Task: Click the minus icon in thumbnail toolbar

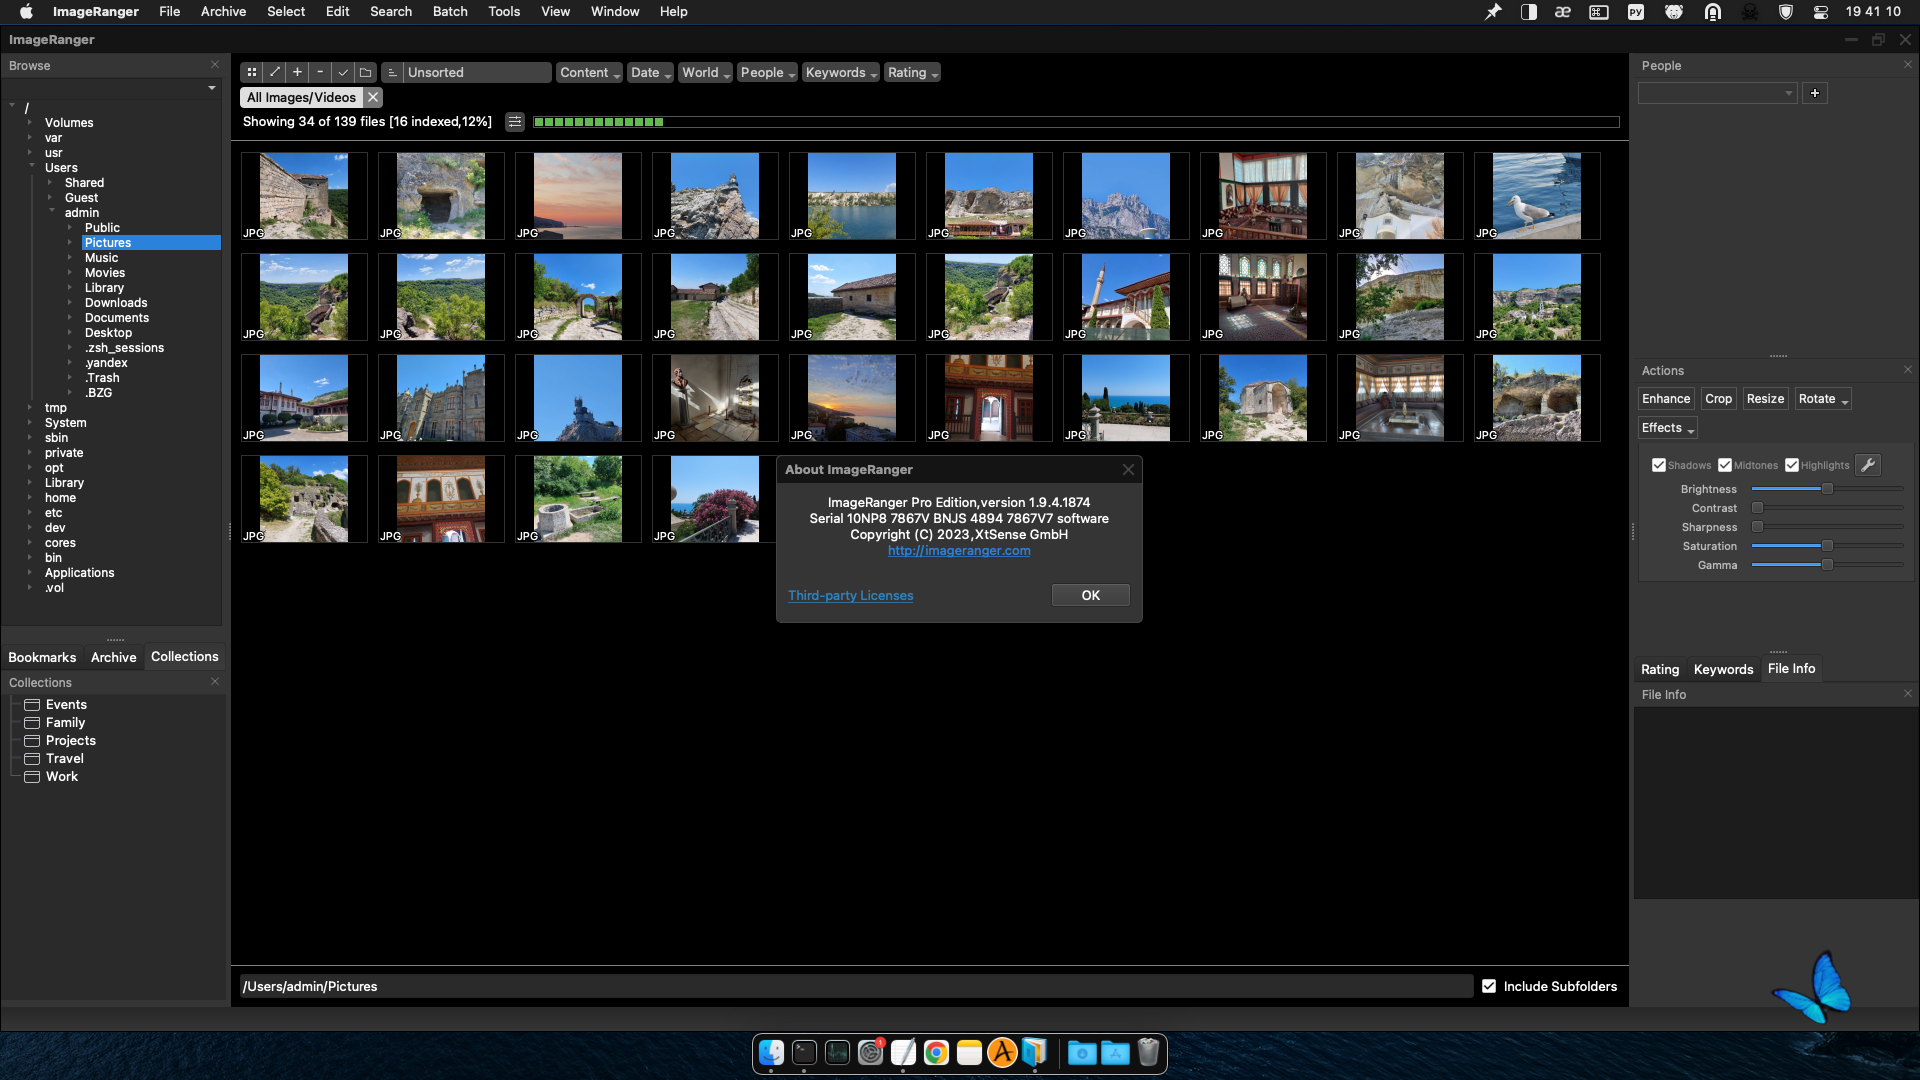Action: pos(320,72)
